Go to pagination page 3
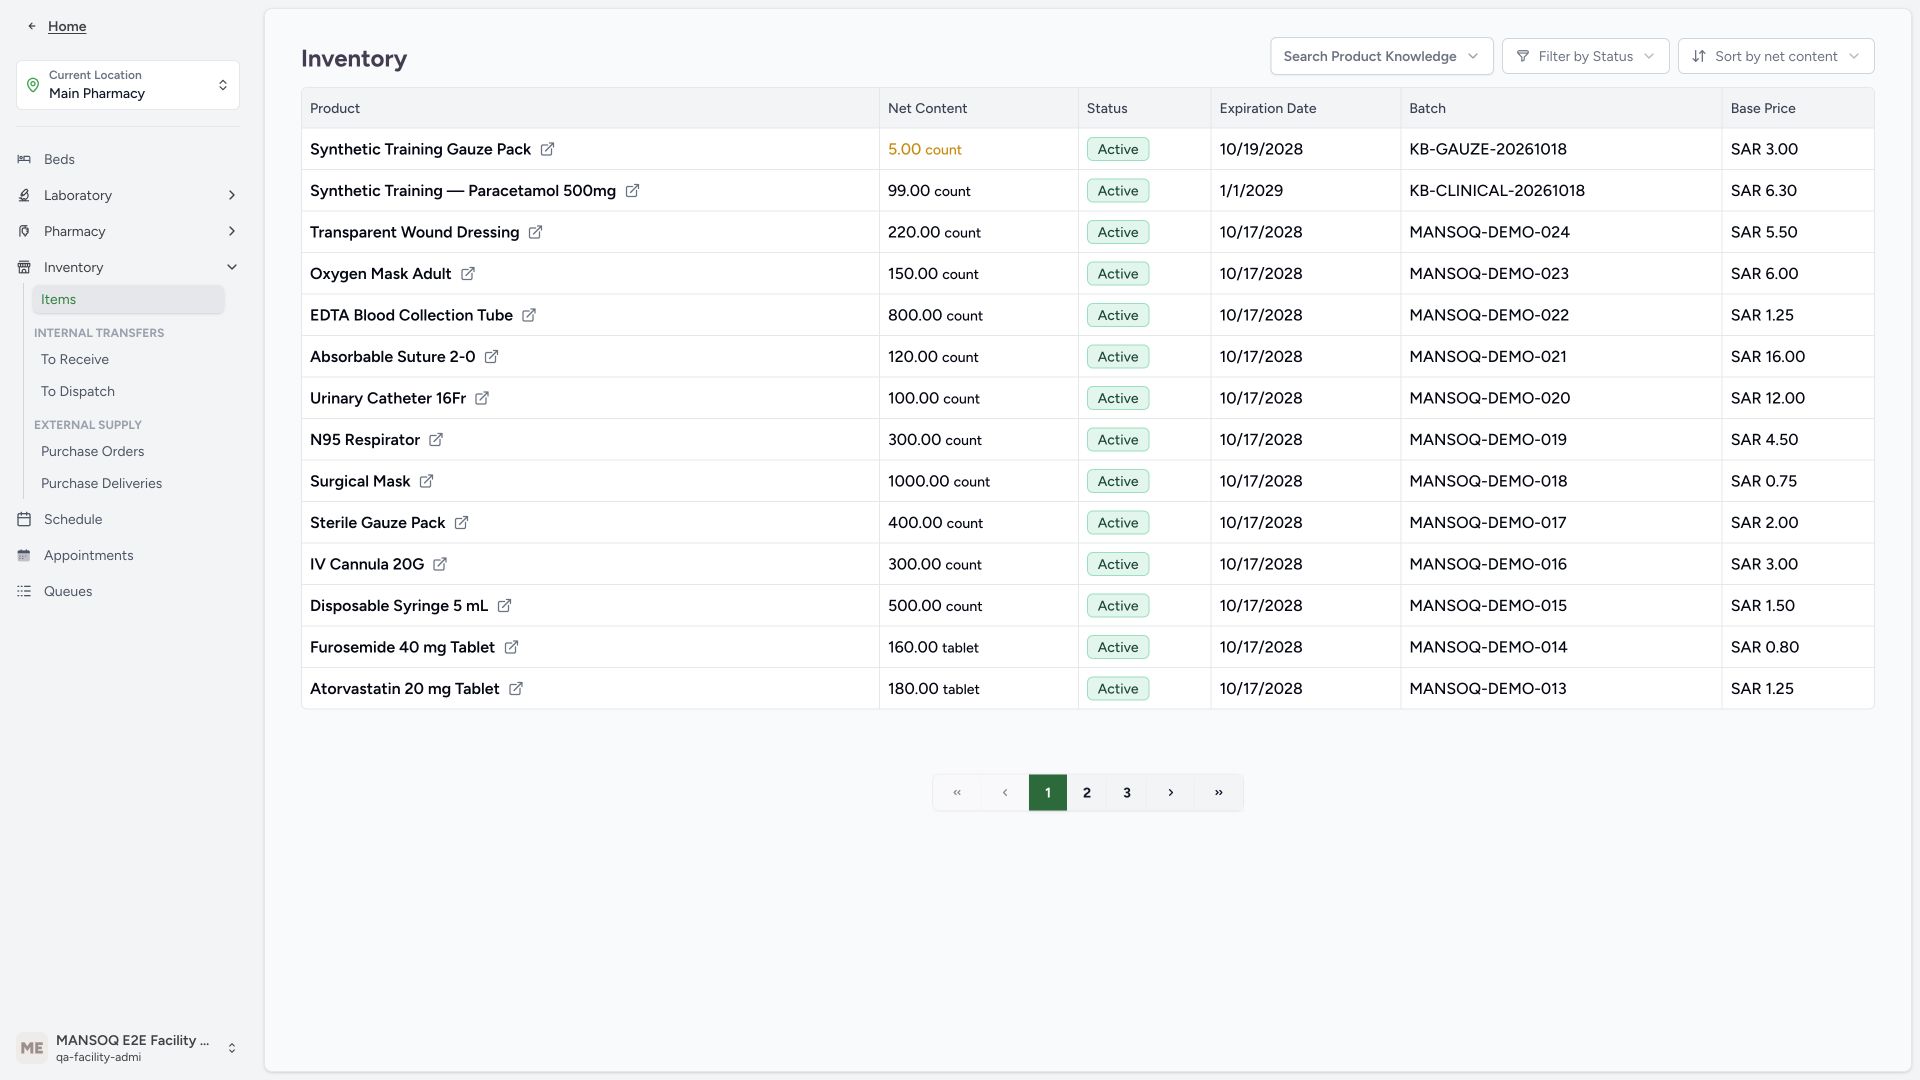The height and width of the screenshot is (1080, 1920). (1127, 792)
